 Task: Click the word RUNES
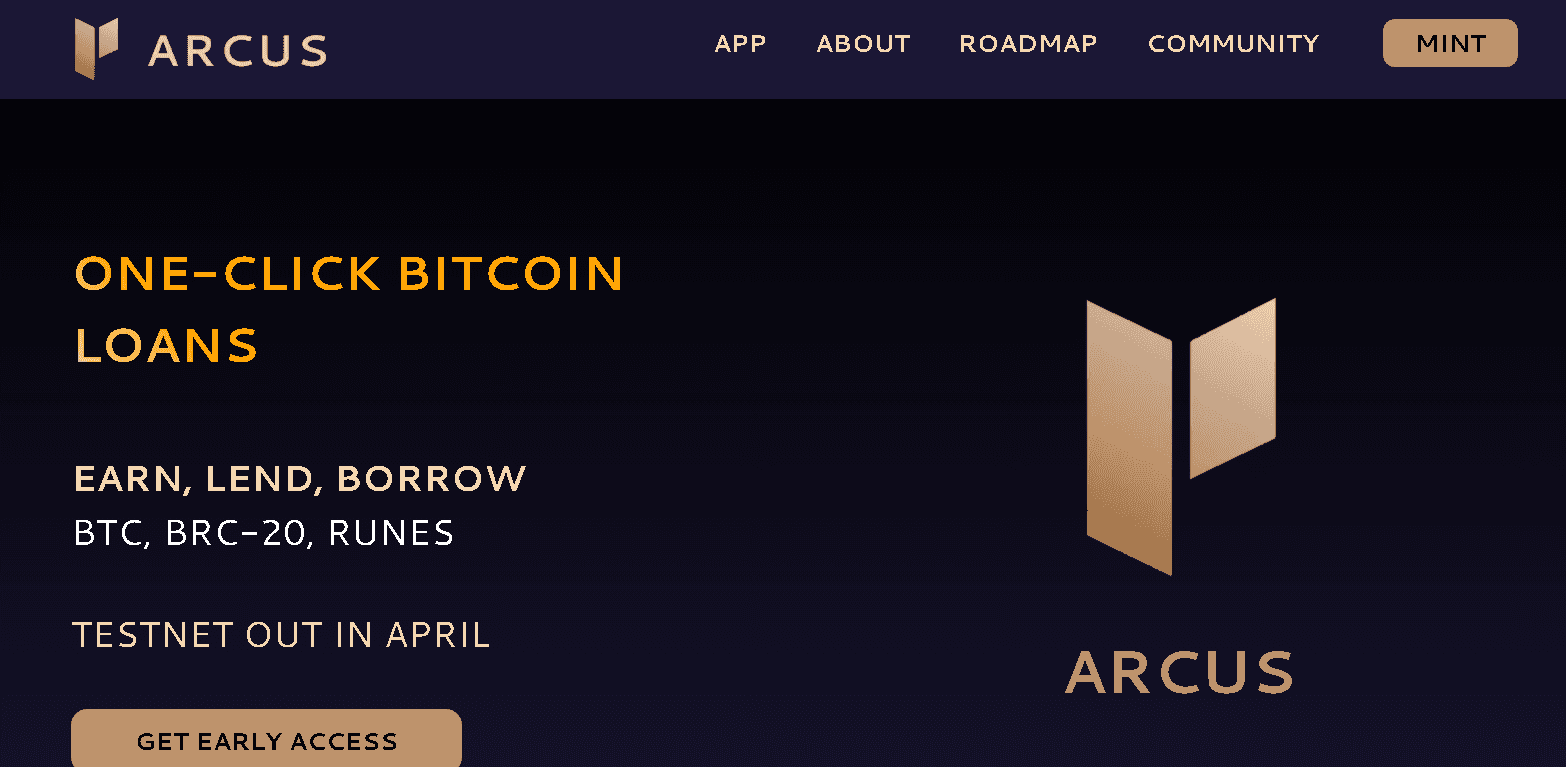(391, 533)
